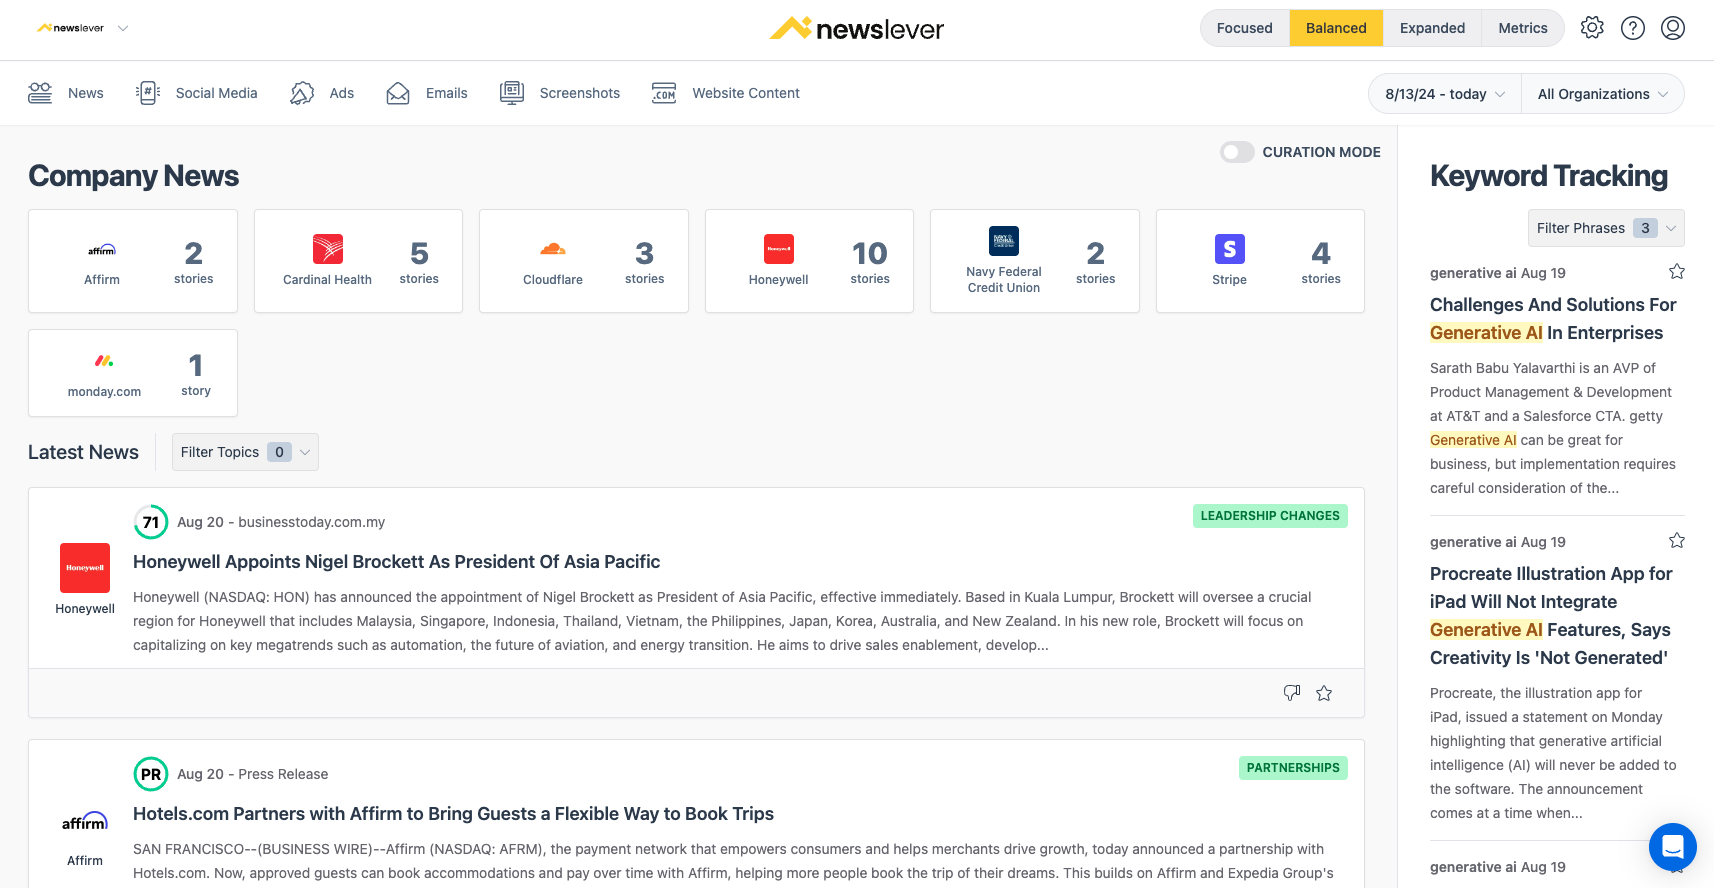Open the Stripe 4 stories card

1260,261
